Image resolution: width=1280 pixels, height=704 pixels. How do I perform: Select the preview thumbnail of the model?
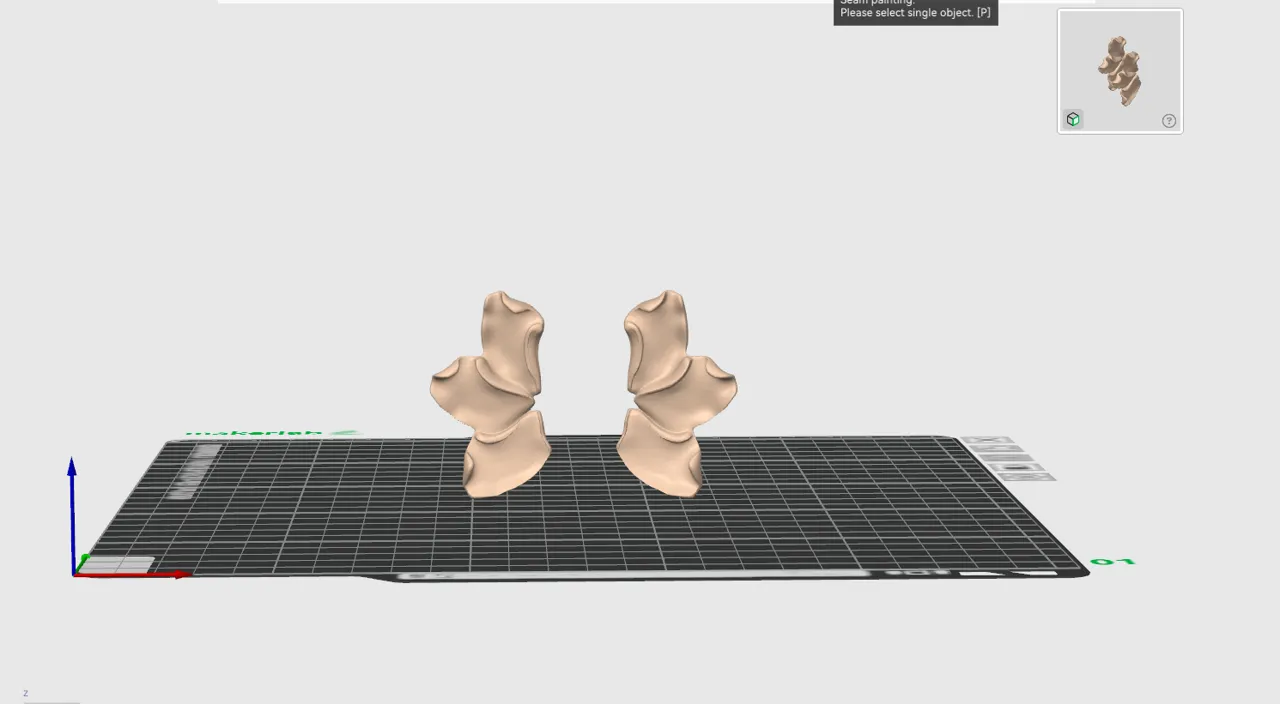click(1119, 70)
